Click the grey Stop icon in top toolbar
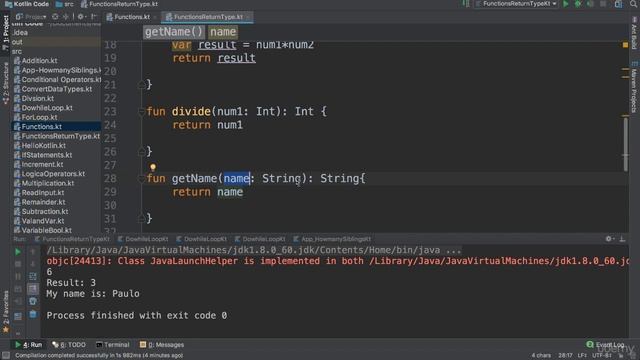The width and height of the screenshot is (640, 360). coord(603,4)
